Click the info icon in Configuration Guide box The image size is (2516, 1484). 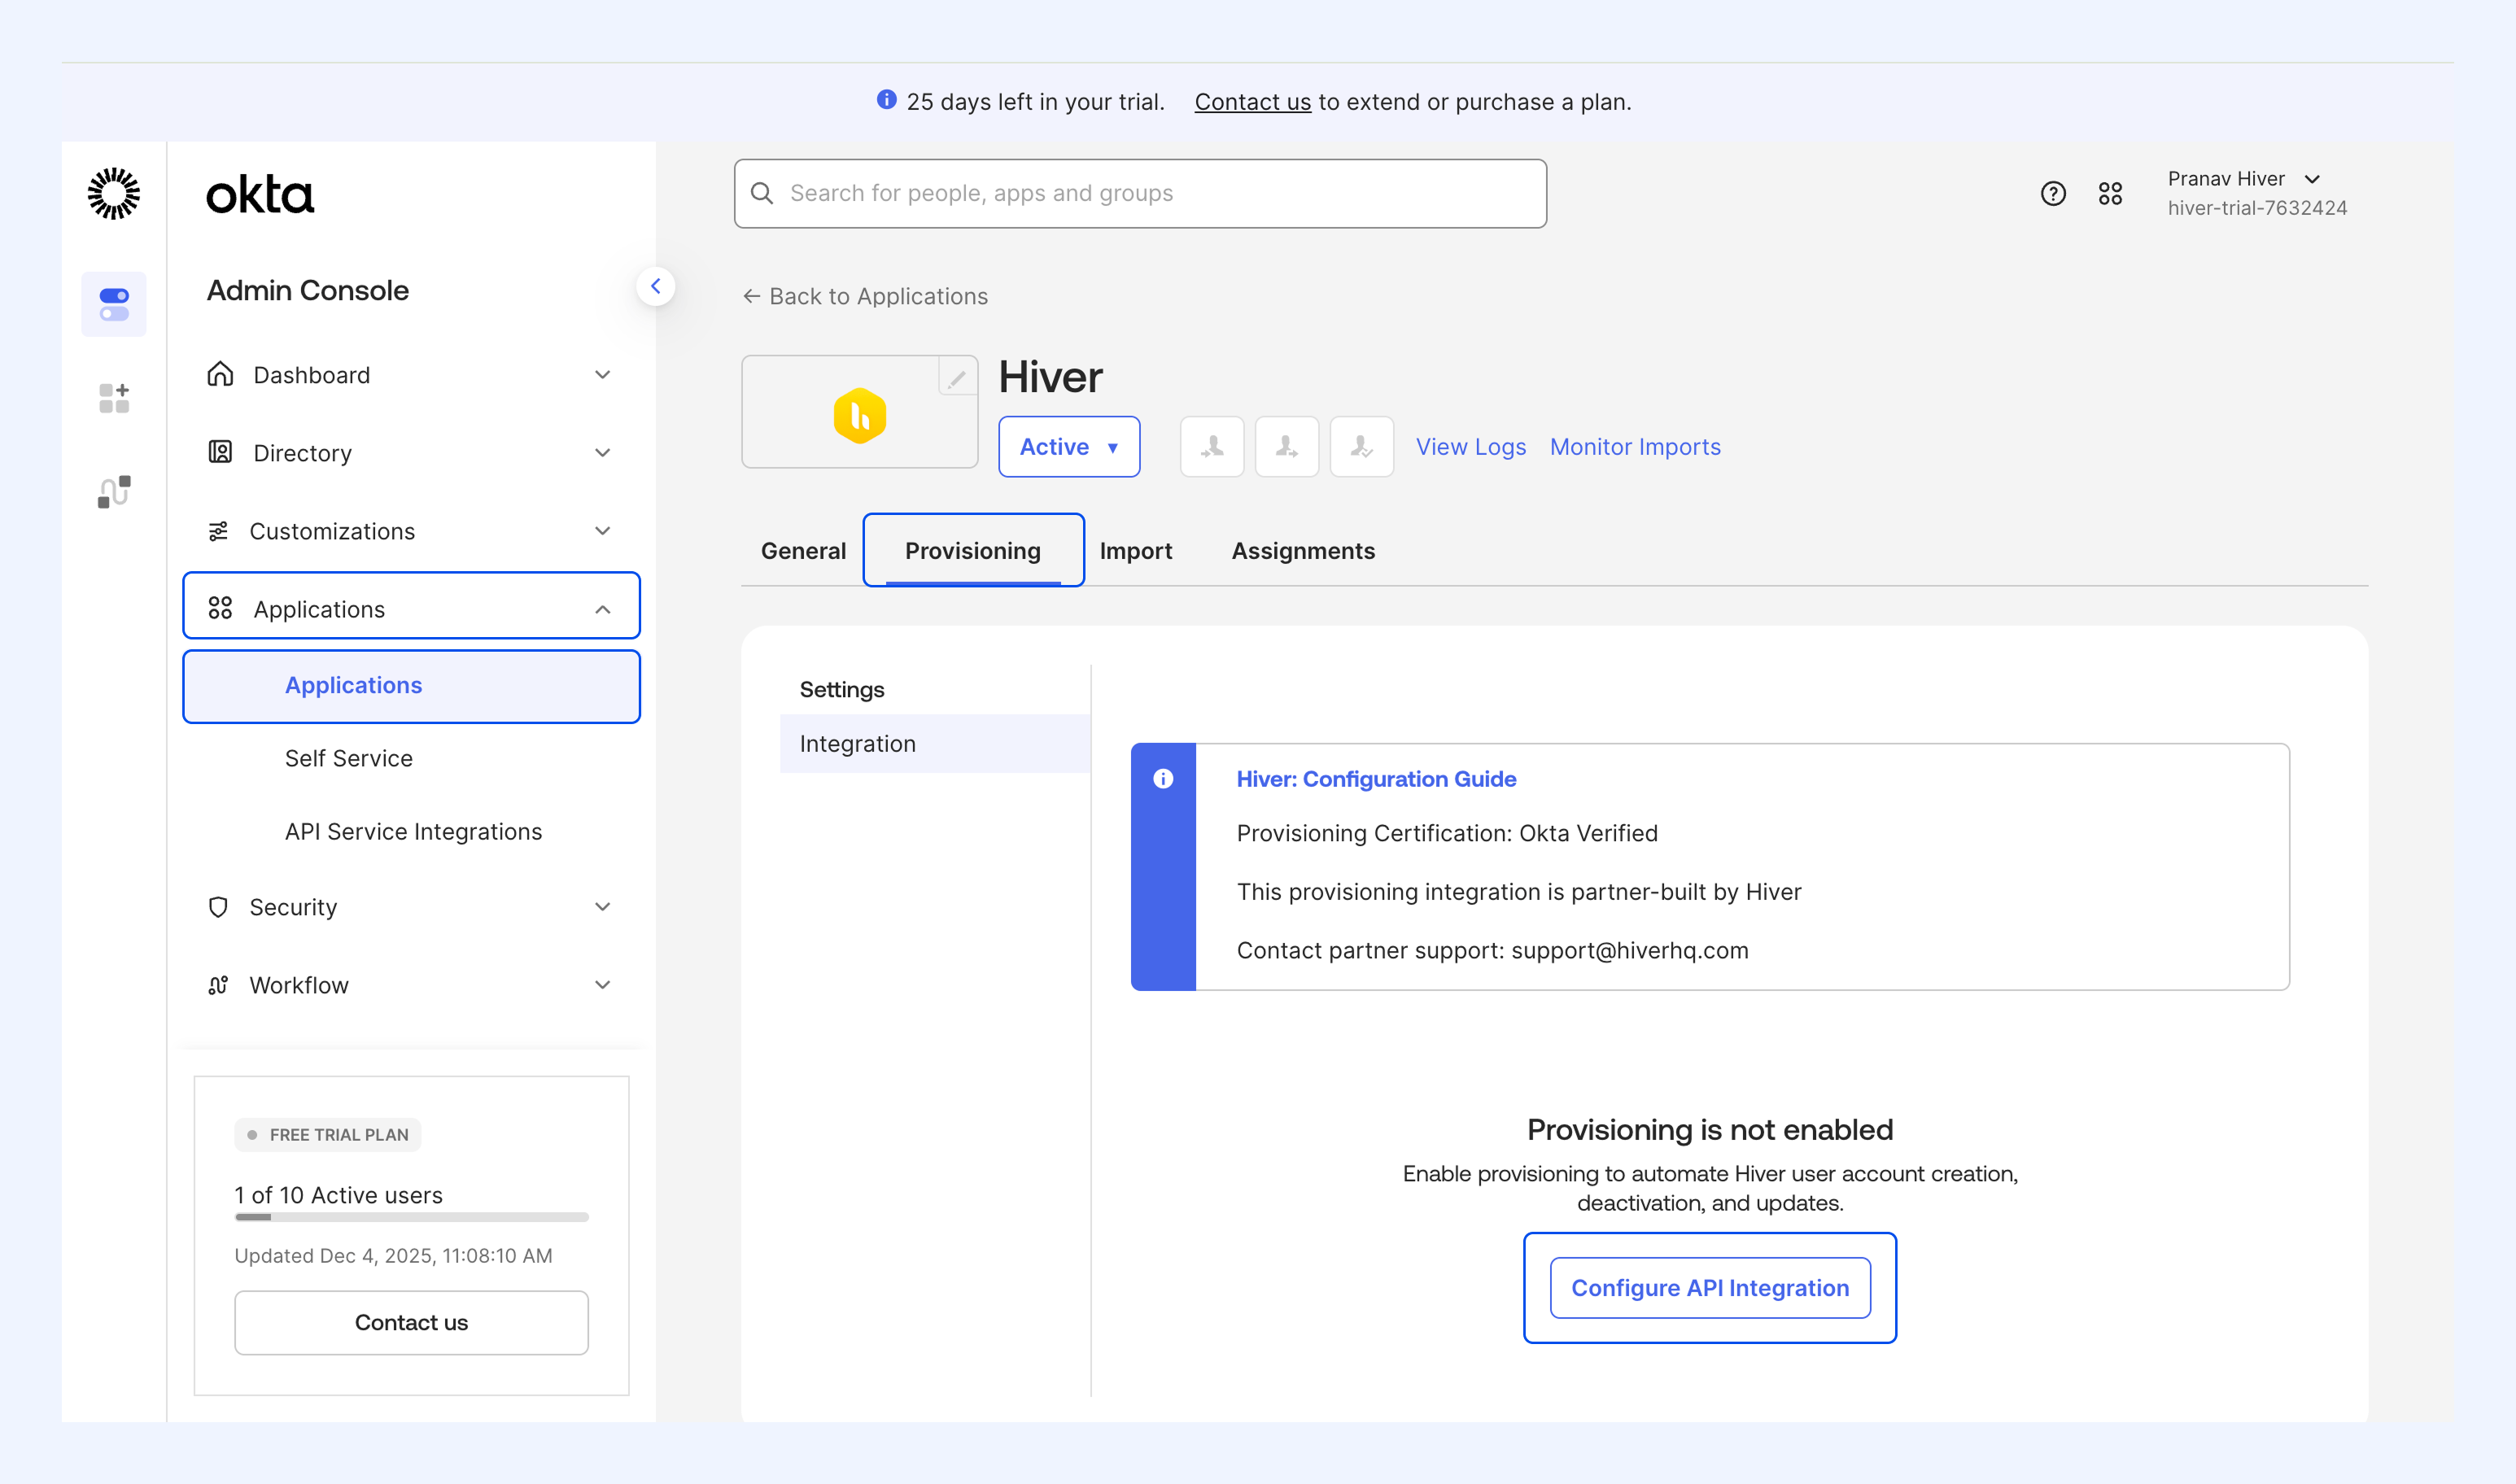coord(1163,779)
